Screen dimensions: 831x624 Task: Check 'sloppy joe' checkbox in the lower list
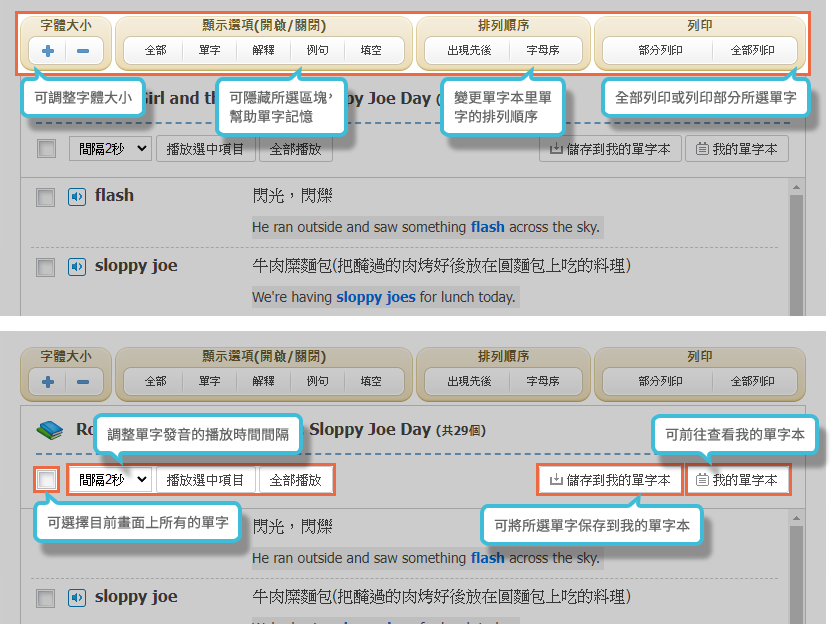pos(45,599)
